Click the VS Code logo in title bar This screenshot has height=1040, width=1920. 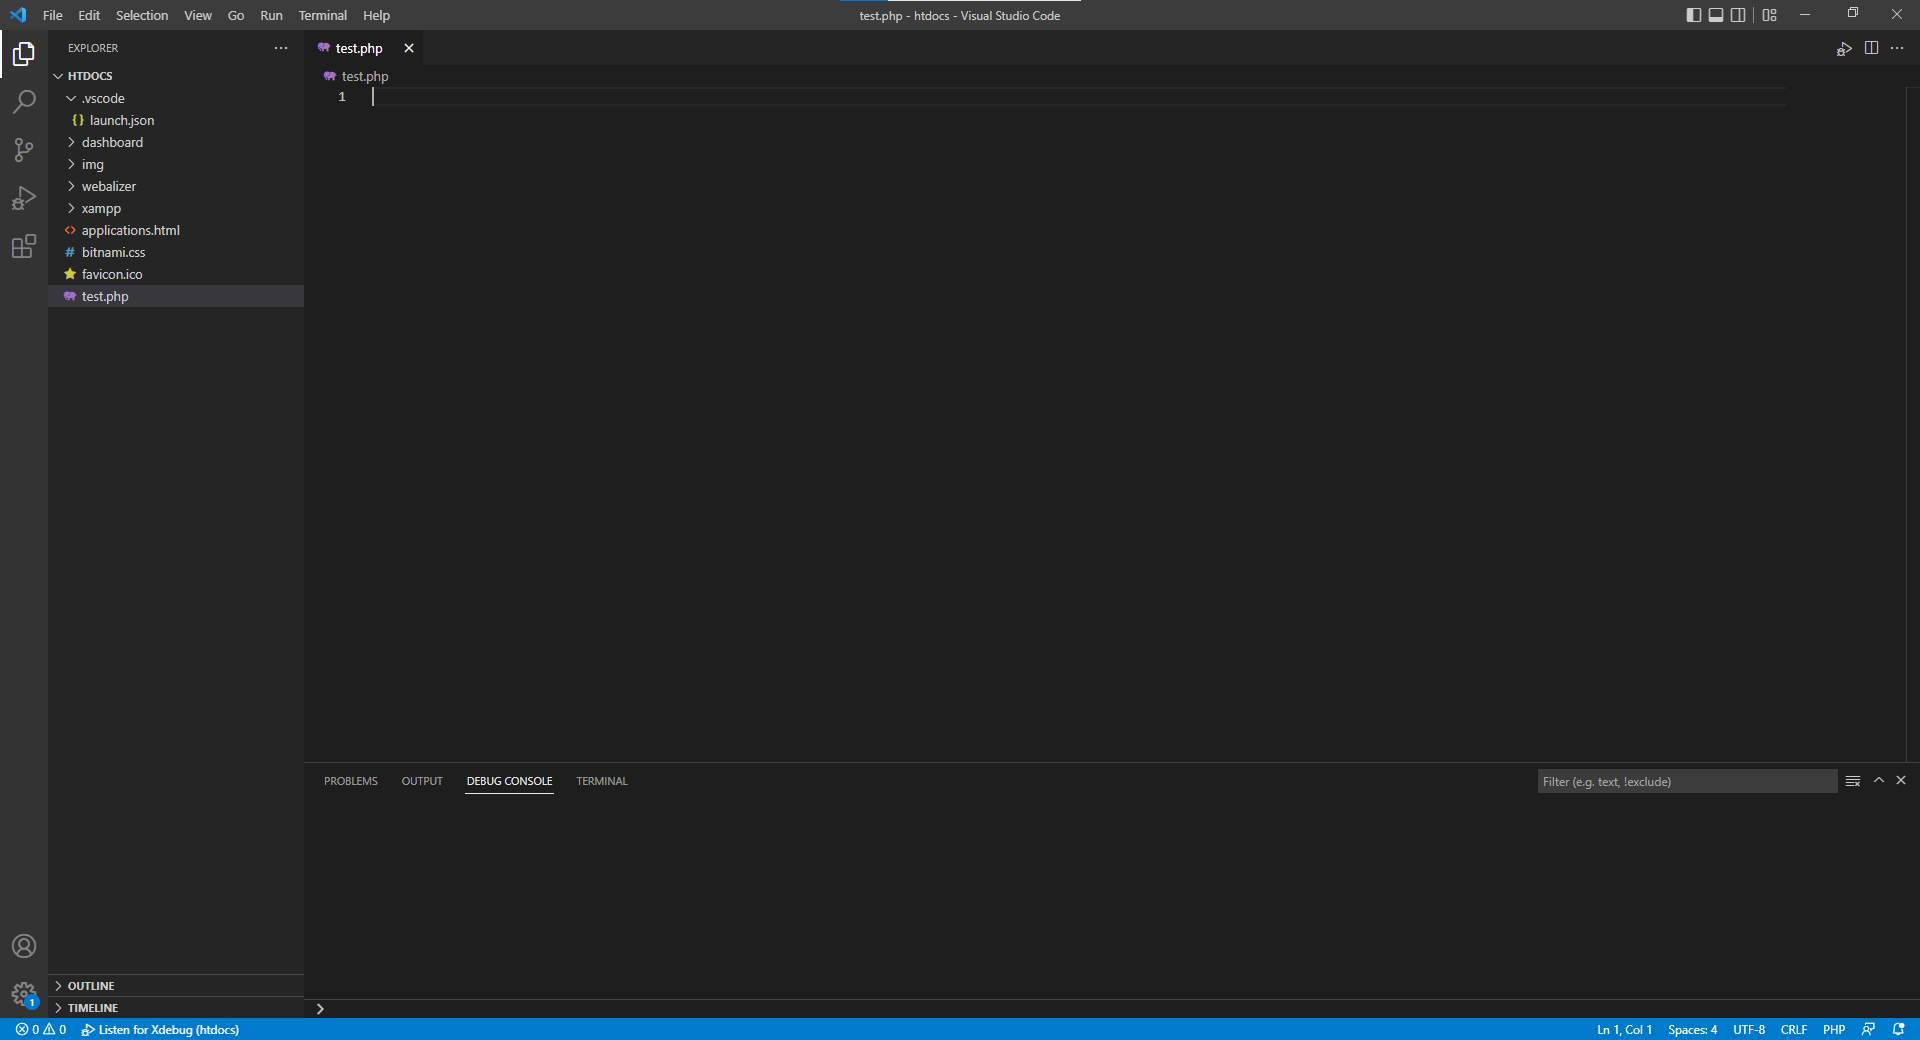click(x=18, y=15)
